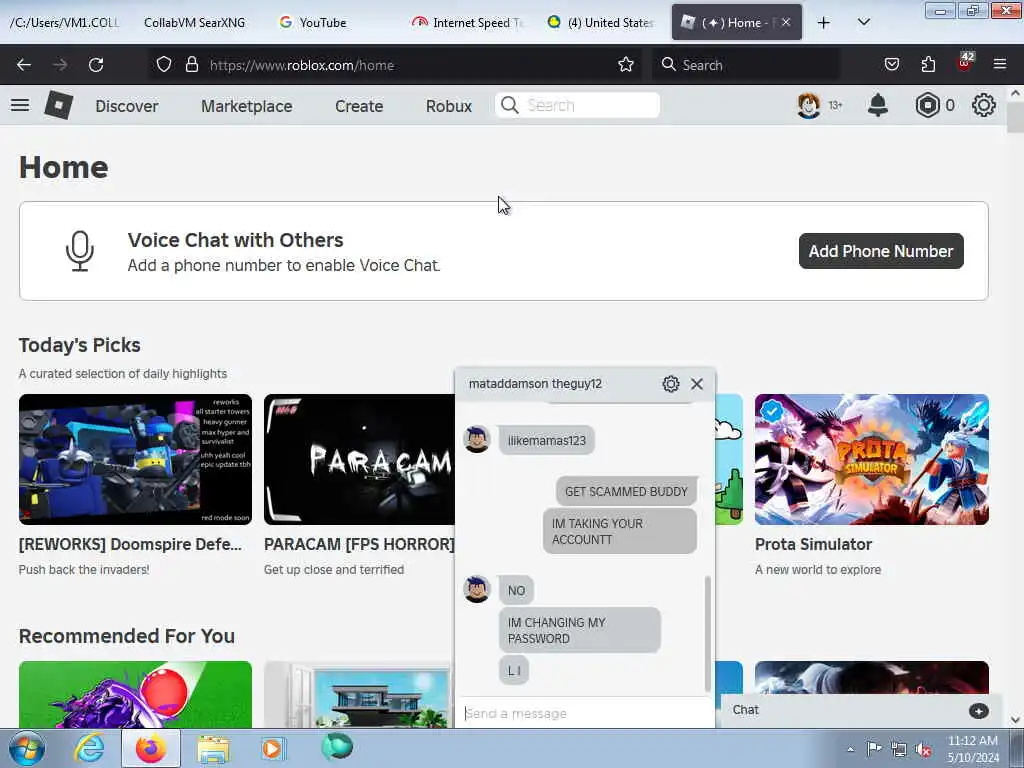Click the PARACAM [FPS HORROR] title

tap(359, 544)
